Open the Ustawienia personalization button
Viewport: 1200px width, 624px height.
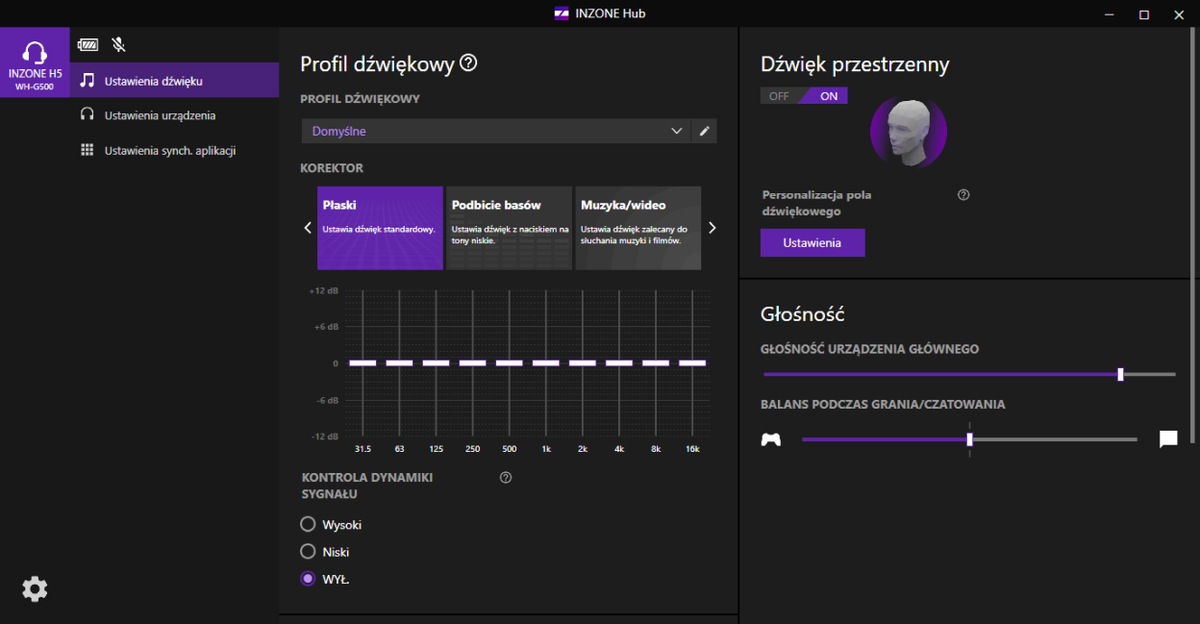812,243
